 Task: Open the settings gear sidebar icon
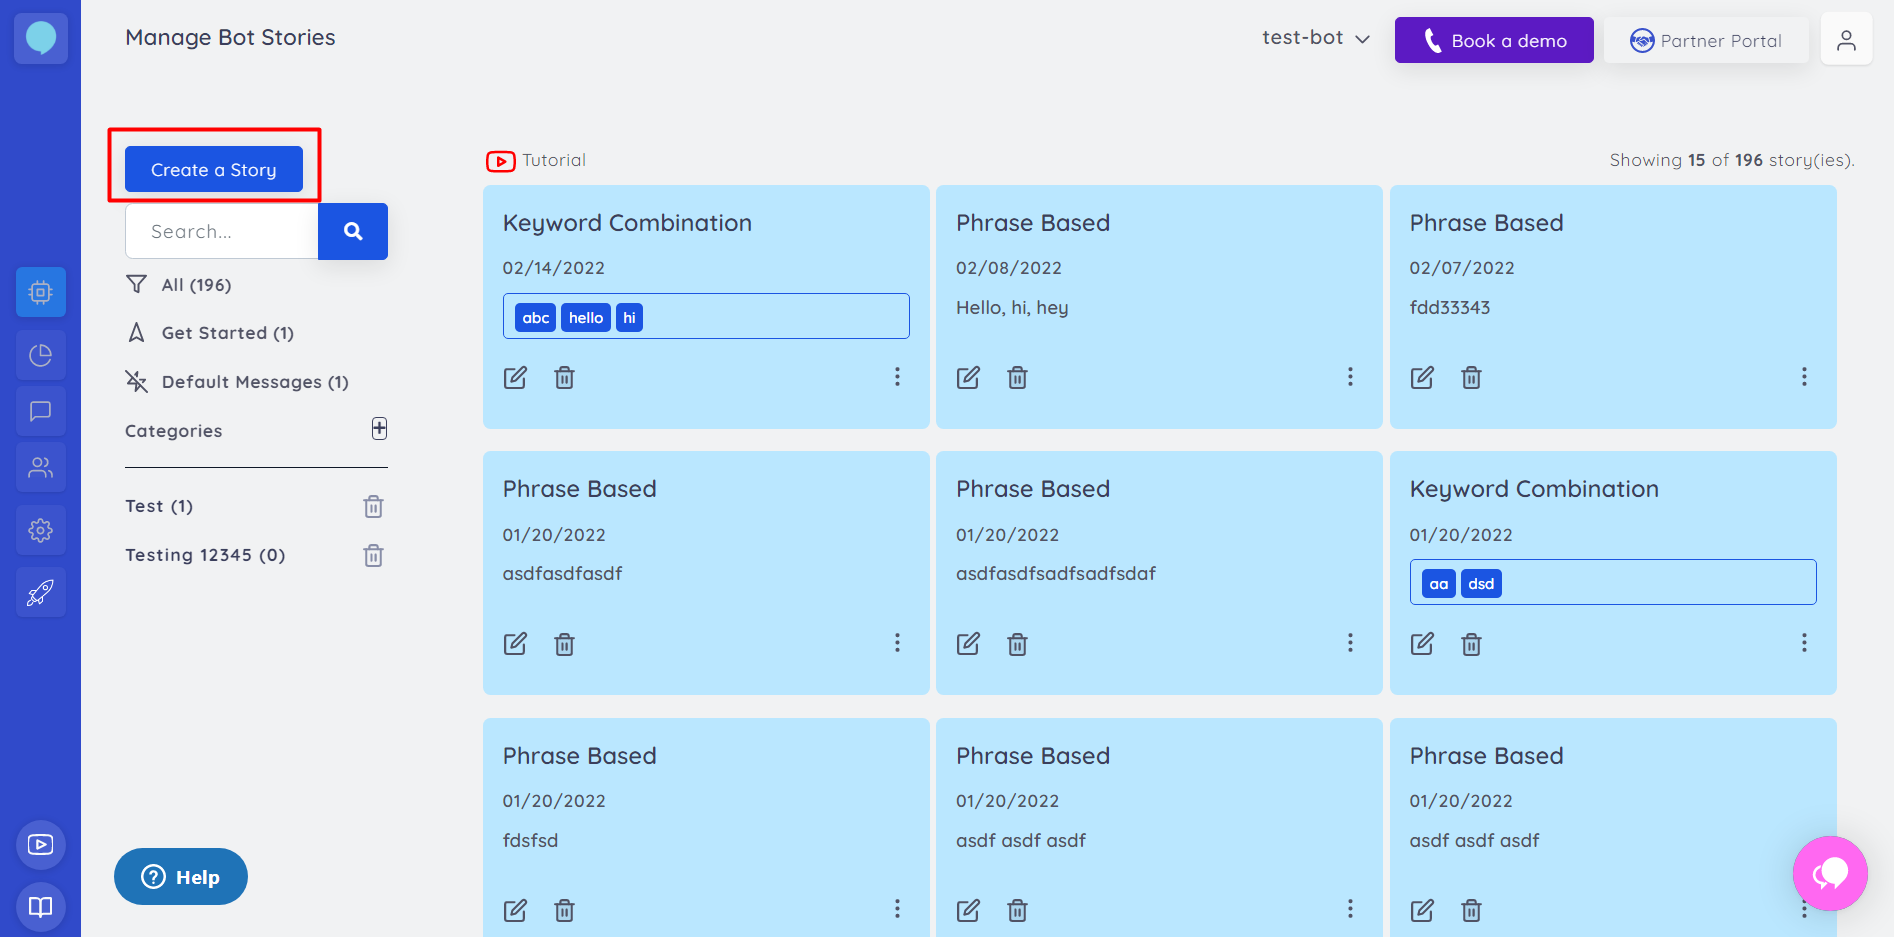pyautogui.click(x=40, y=530)
